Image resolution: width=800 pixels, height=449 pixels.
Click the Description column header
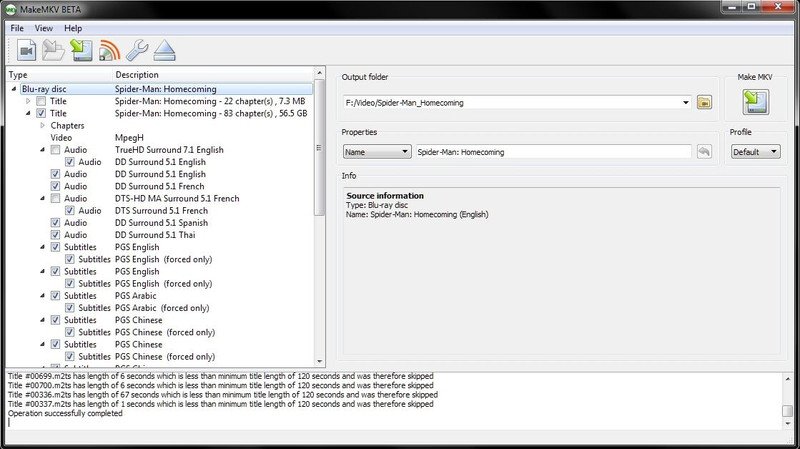tap(213, 74)
